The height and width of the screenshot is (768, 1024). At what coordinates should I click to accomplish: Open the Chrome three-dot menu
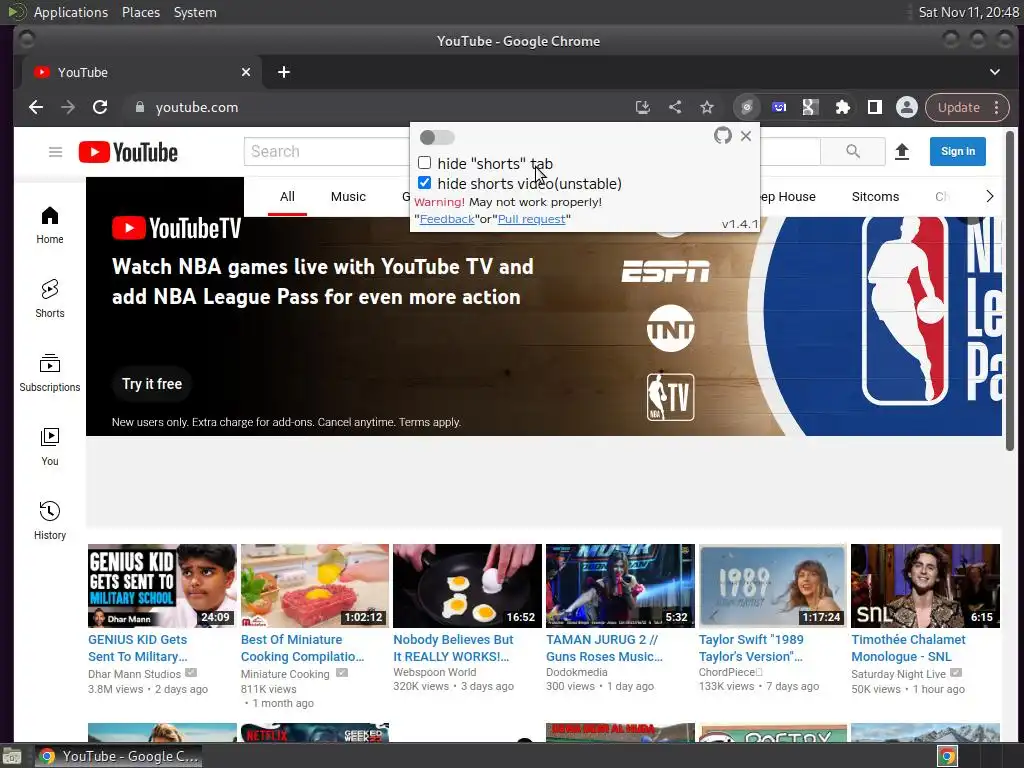tap(997, 107)
